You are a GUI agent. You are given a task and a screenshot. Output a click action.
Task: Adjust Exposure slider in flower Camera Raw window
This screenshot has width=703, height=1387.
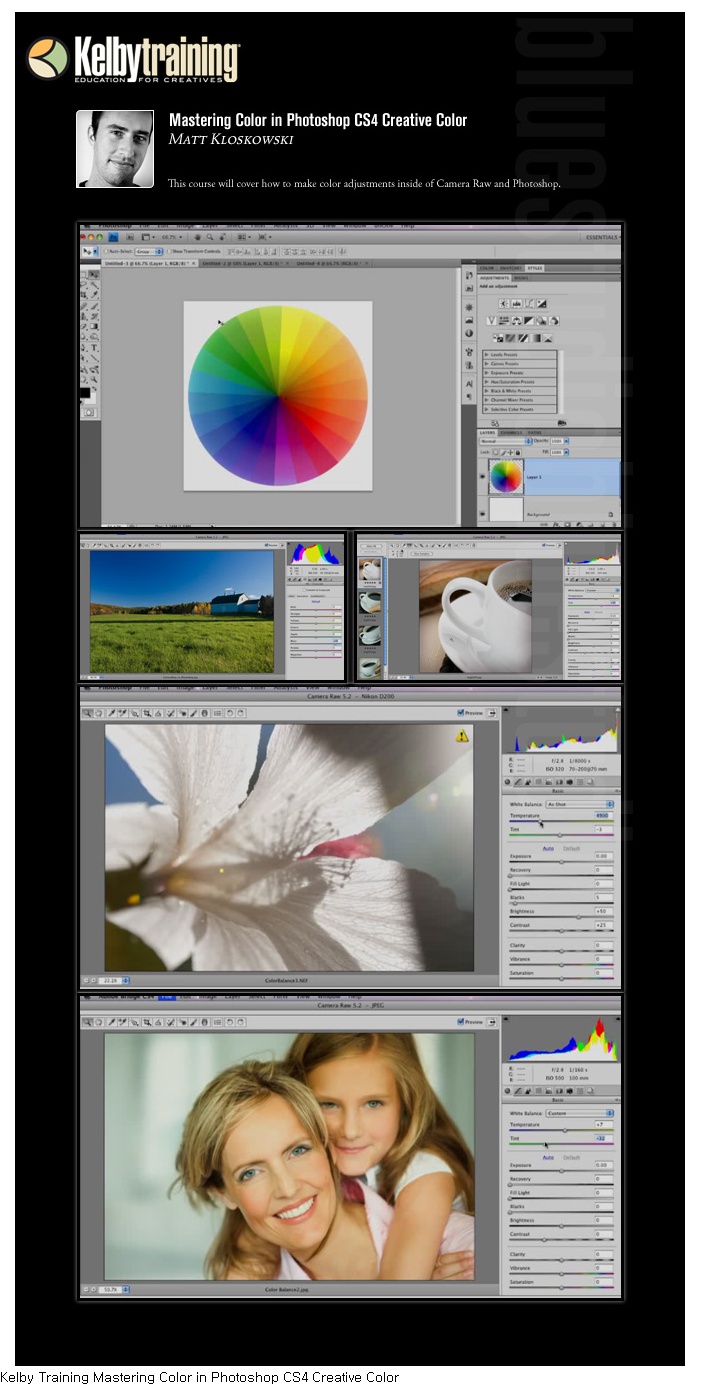[x=560, y=862]
